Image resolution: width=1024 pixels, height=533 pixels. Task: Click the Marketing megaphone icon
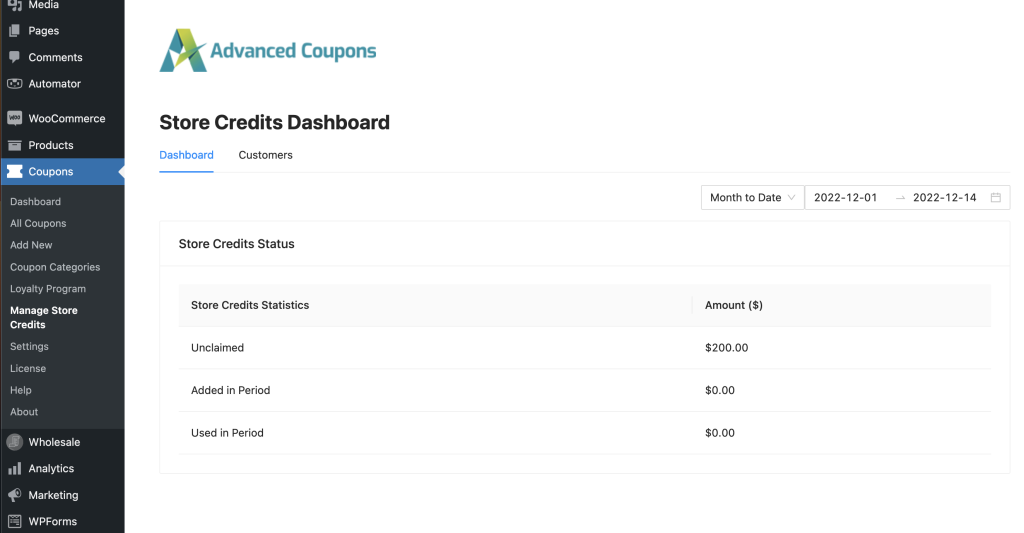click(x=14, y=495)
